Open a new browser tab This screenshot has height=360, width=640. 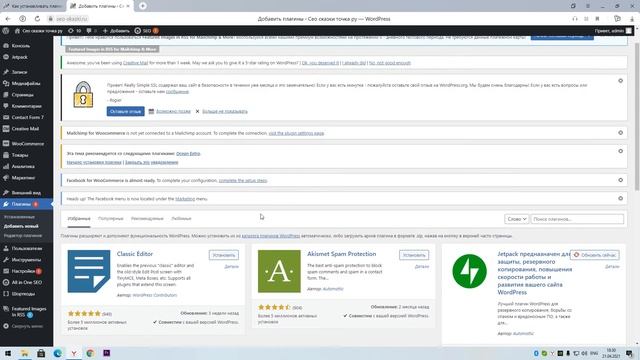(143, 6)
